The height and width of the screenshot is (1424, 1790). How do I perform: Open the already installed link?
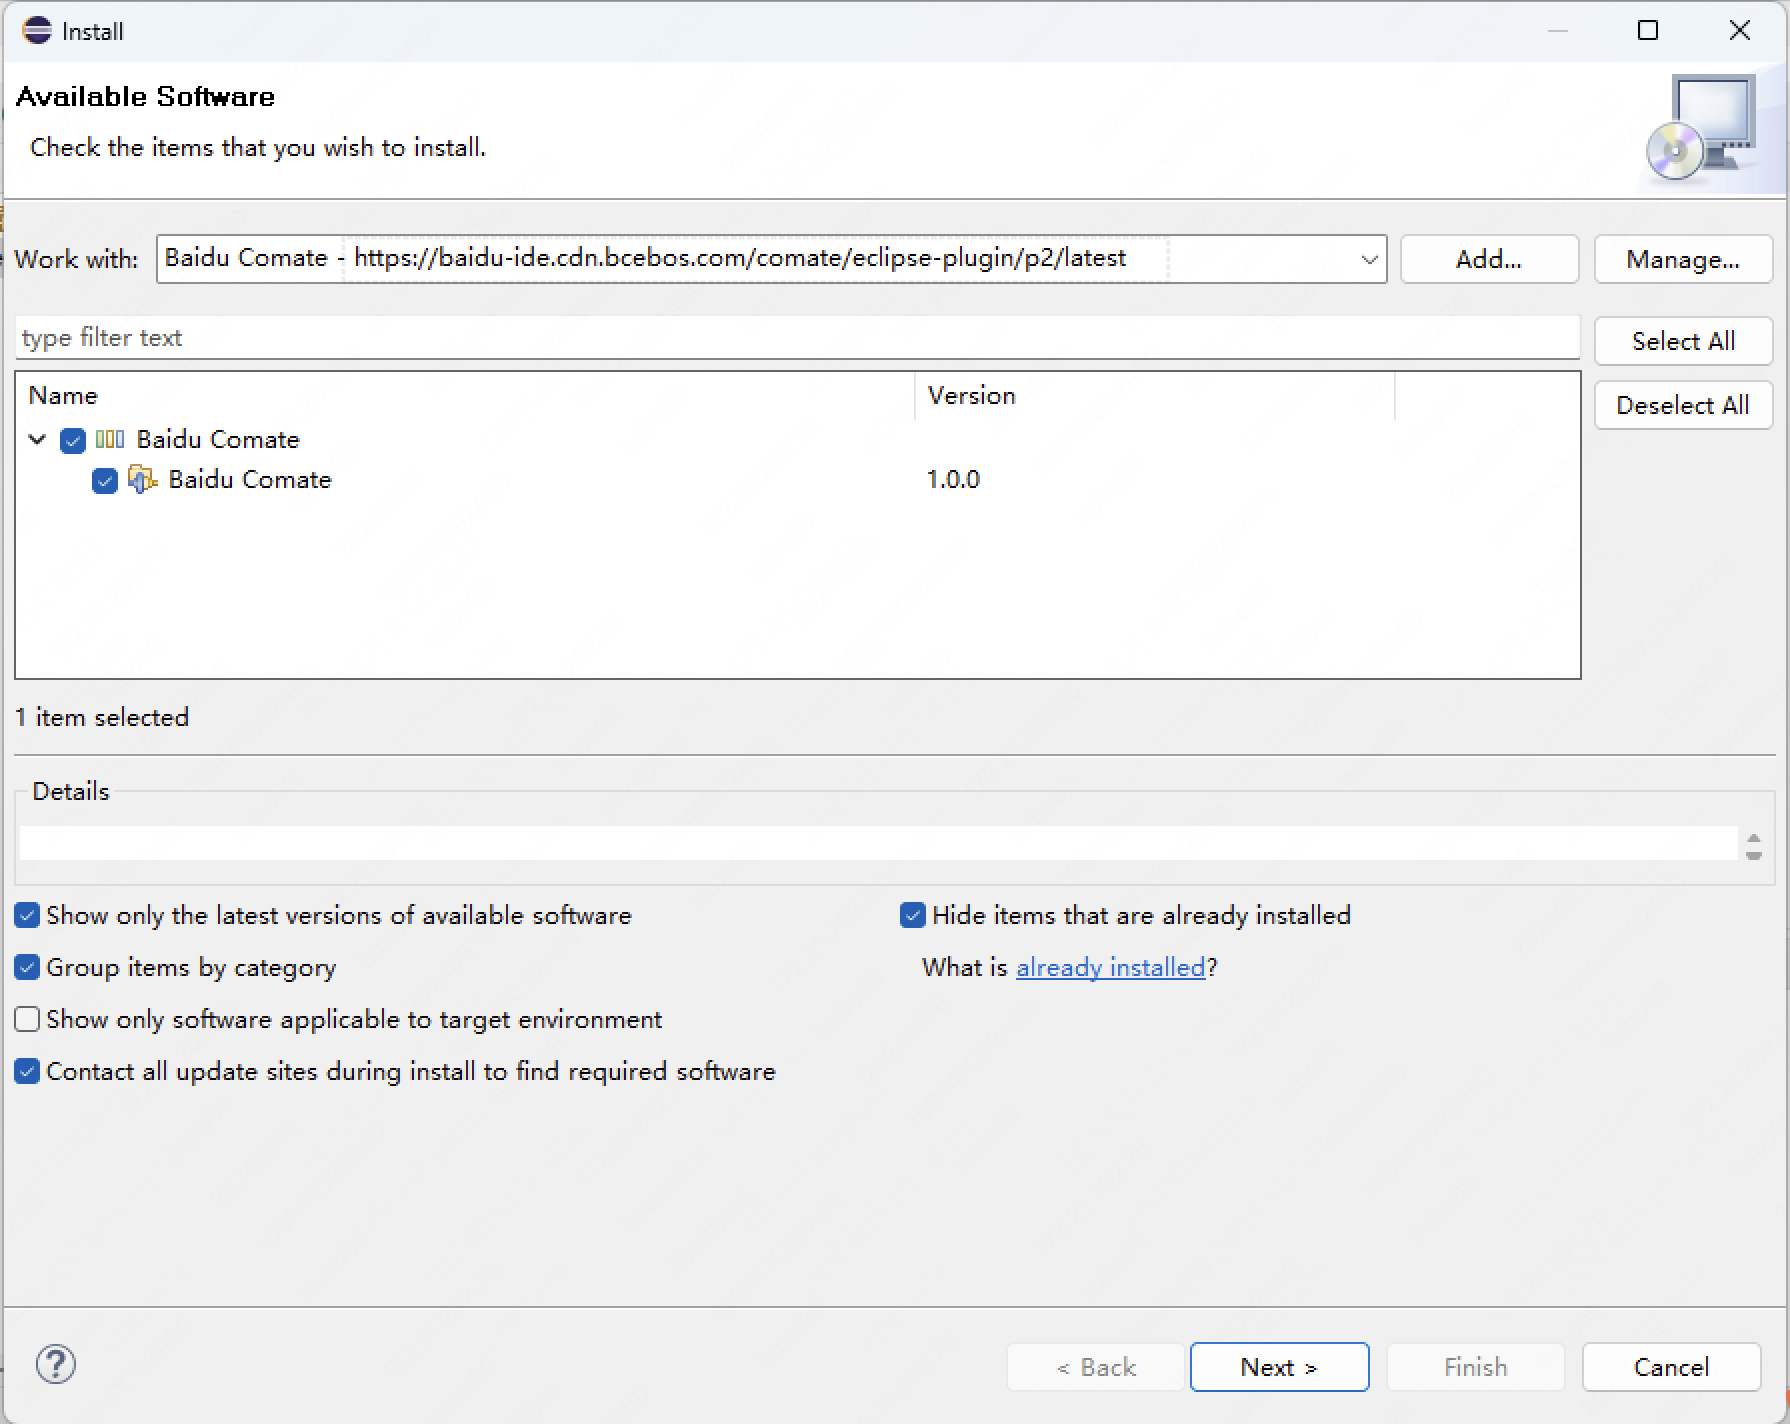tap(1110, 967)
